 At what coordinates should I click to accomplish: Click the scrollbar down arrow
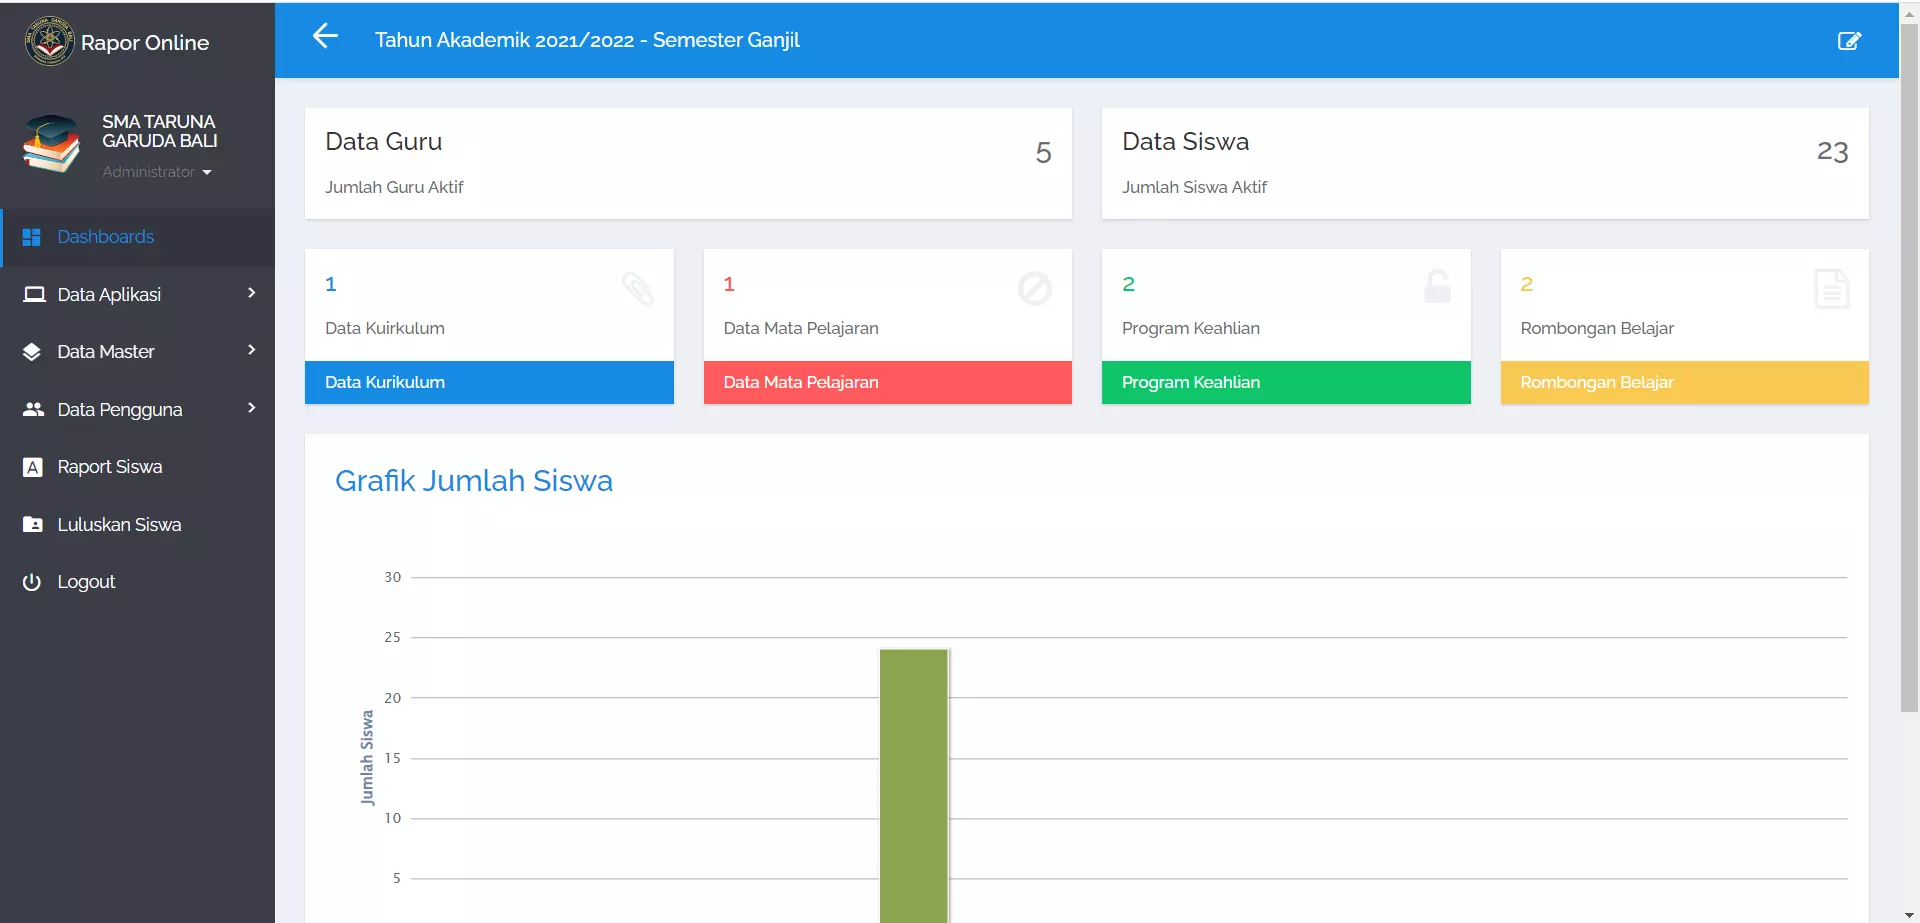[1909, 914]
